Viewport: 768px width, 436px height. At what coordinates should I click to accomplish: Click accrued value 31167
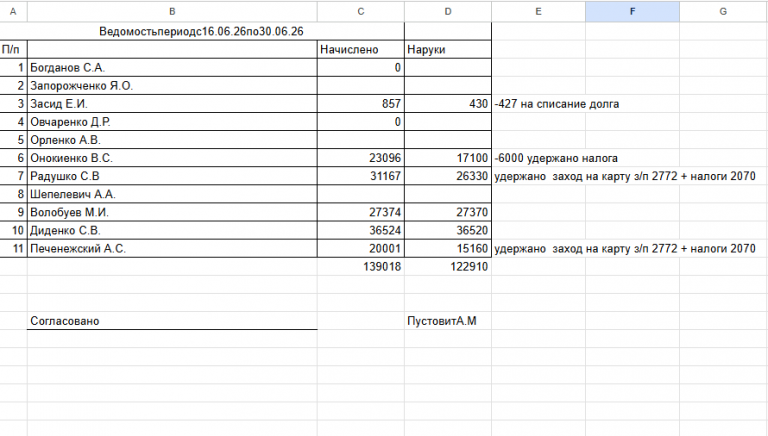(360, 176)
